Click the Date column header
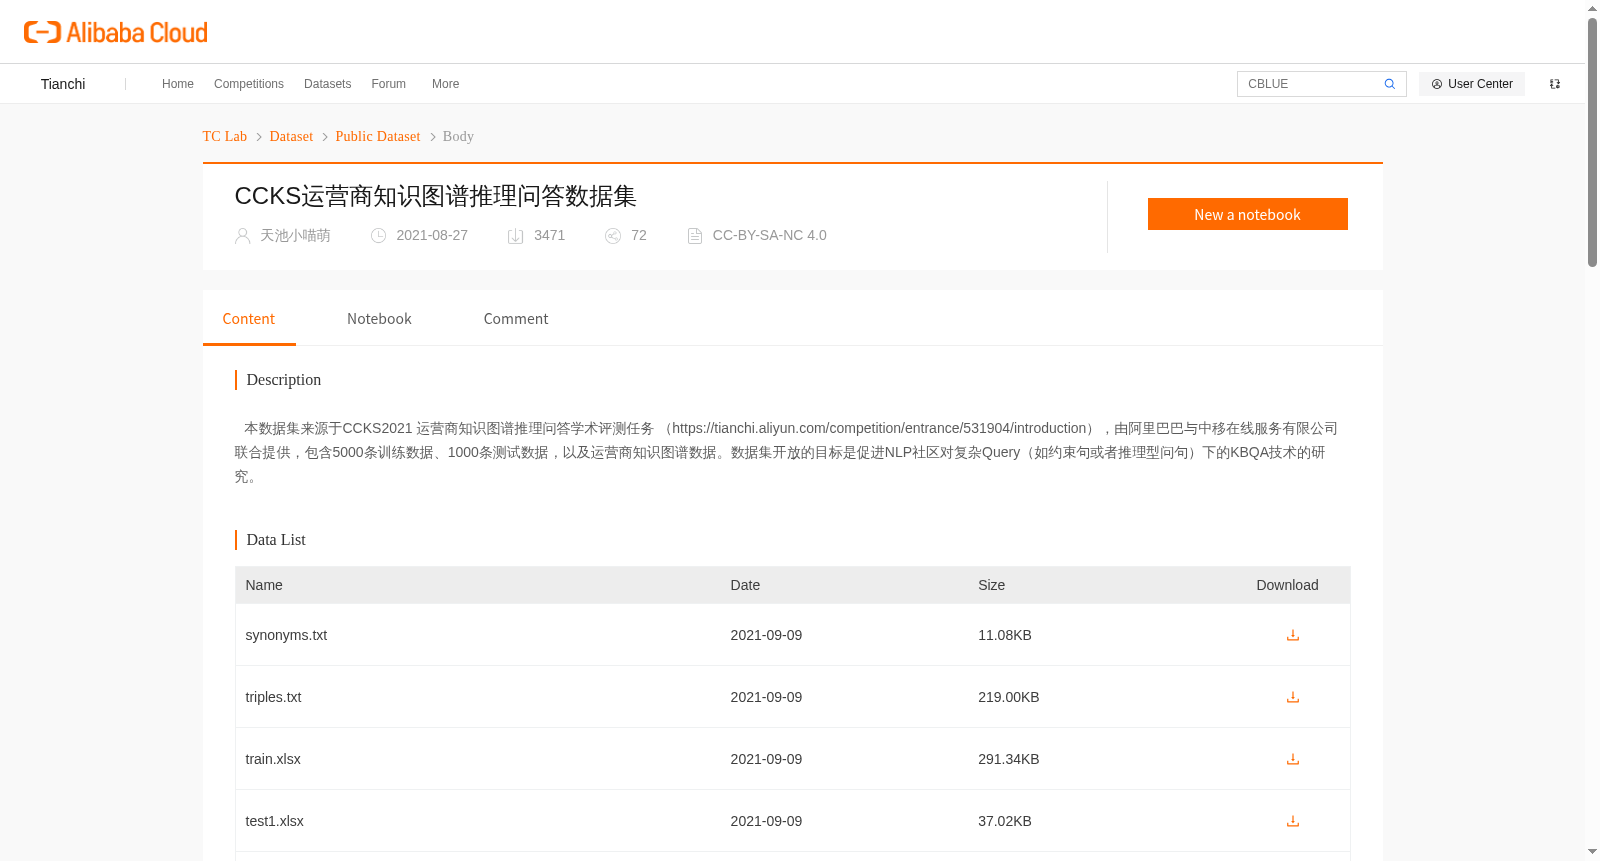 (745, 585)
